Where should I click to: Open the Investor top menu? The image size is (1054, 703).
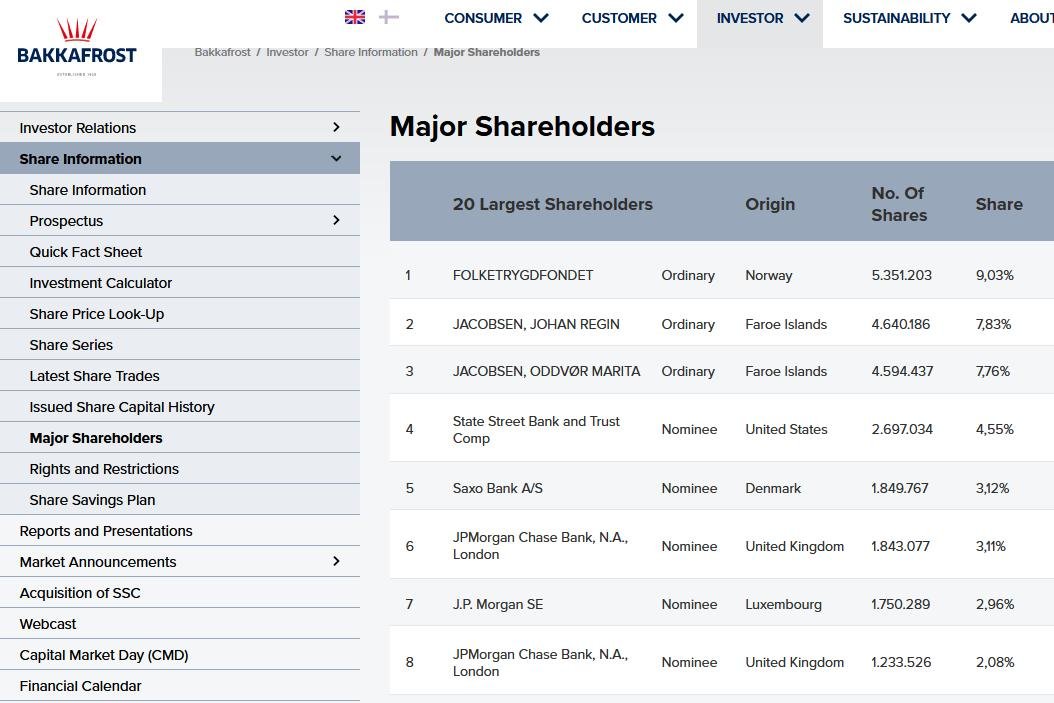click(762, 18)
